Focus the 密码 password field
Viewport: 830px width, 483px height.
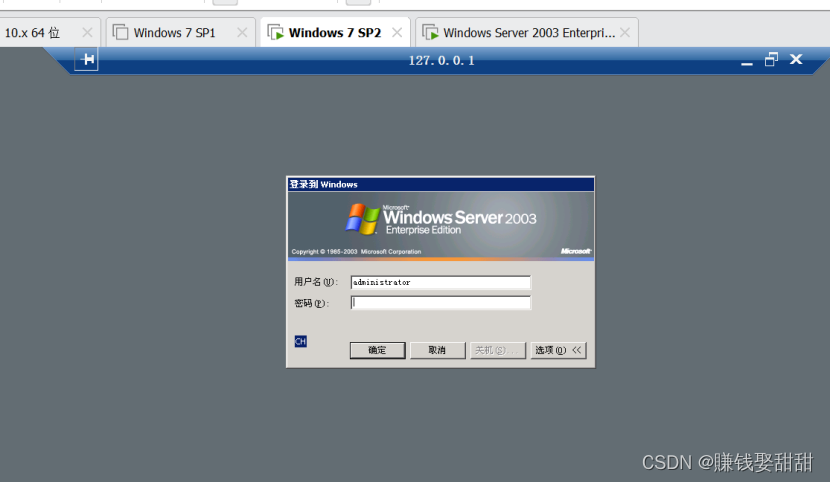440,302
